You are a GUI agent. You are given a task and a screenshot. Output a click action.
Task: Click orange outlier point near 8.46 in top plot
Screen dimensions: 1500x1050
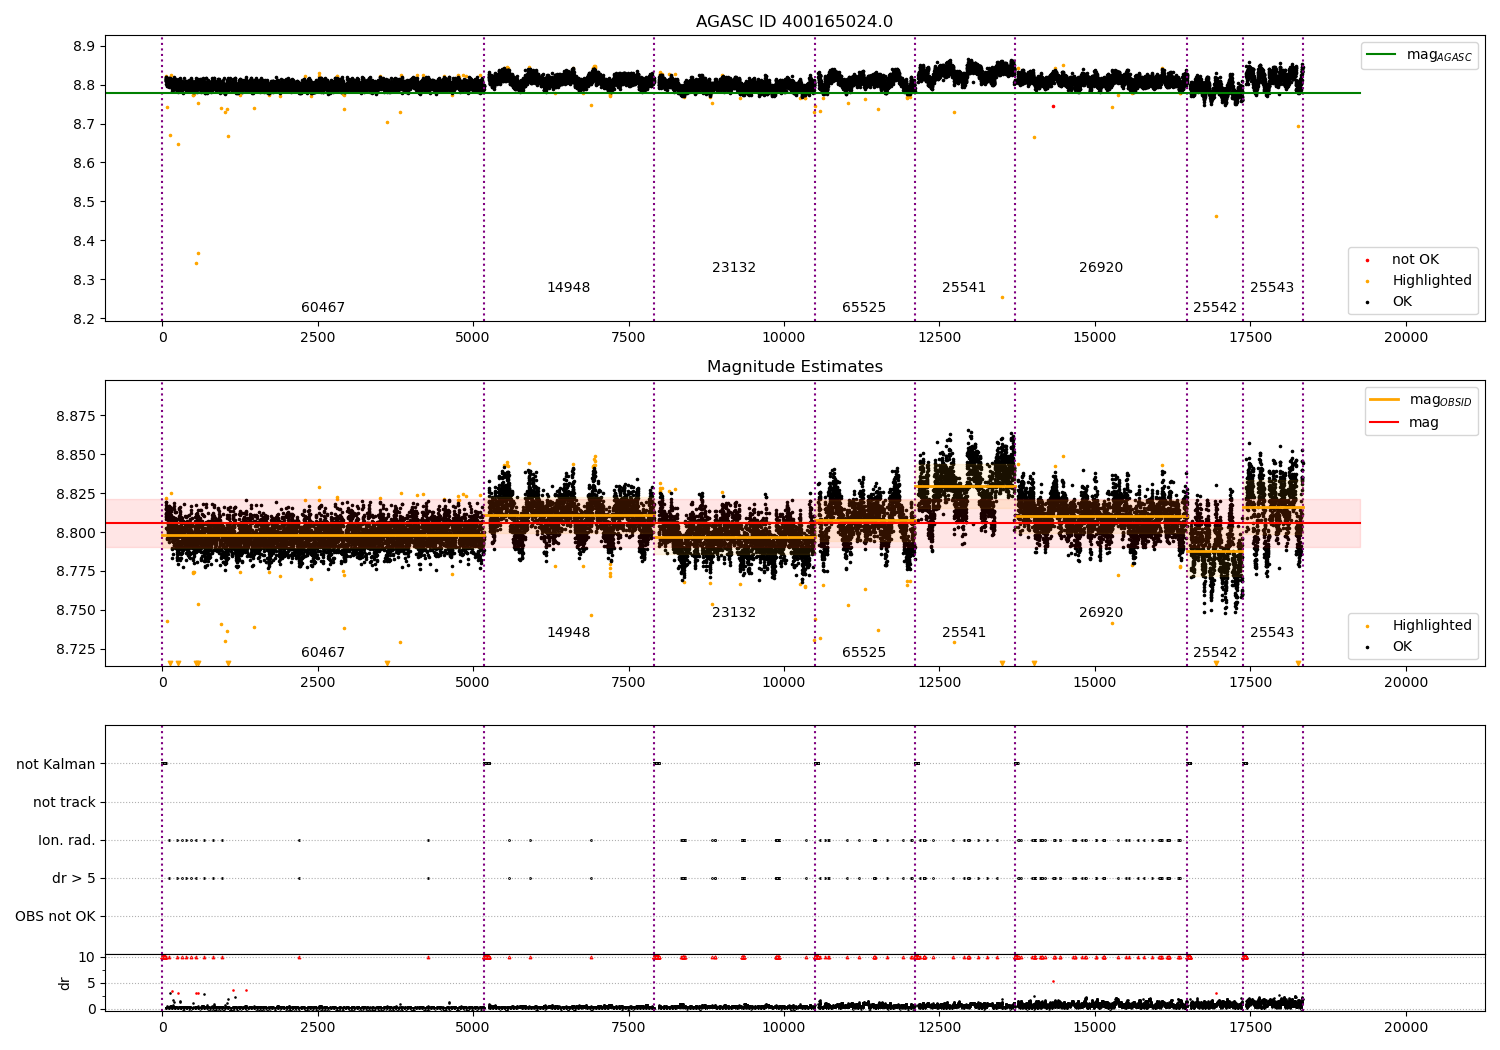pos(1216,216)
